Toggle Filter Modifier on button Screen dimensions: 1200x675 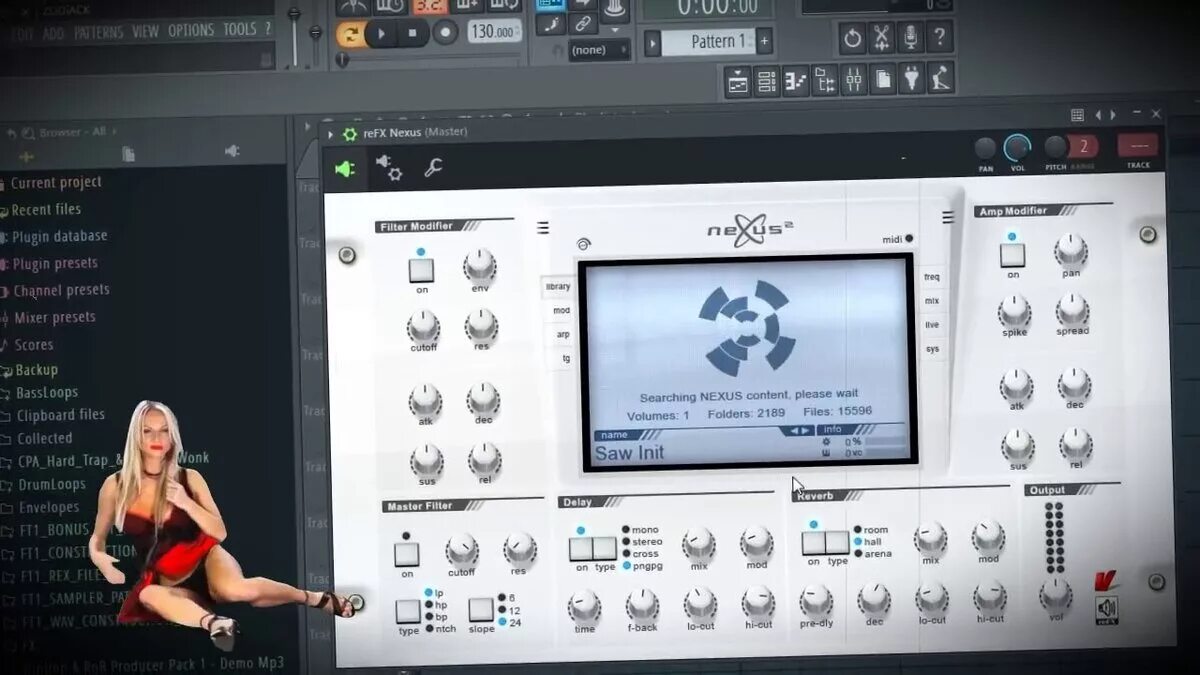[x=420, y=270]
